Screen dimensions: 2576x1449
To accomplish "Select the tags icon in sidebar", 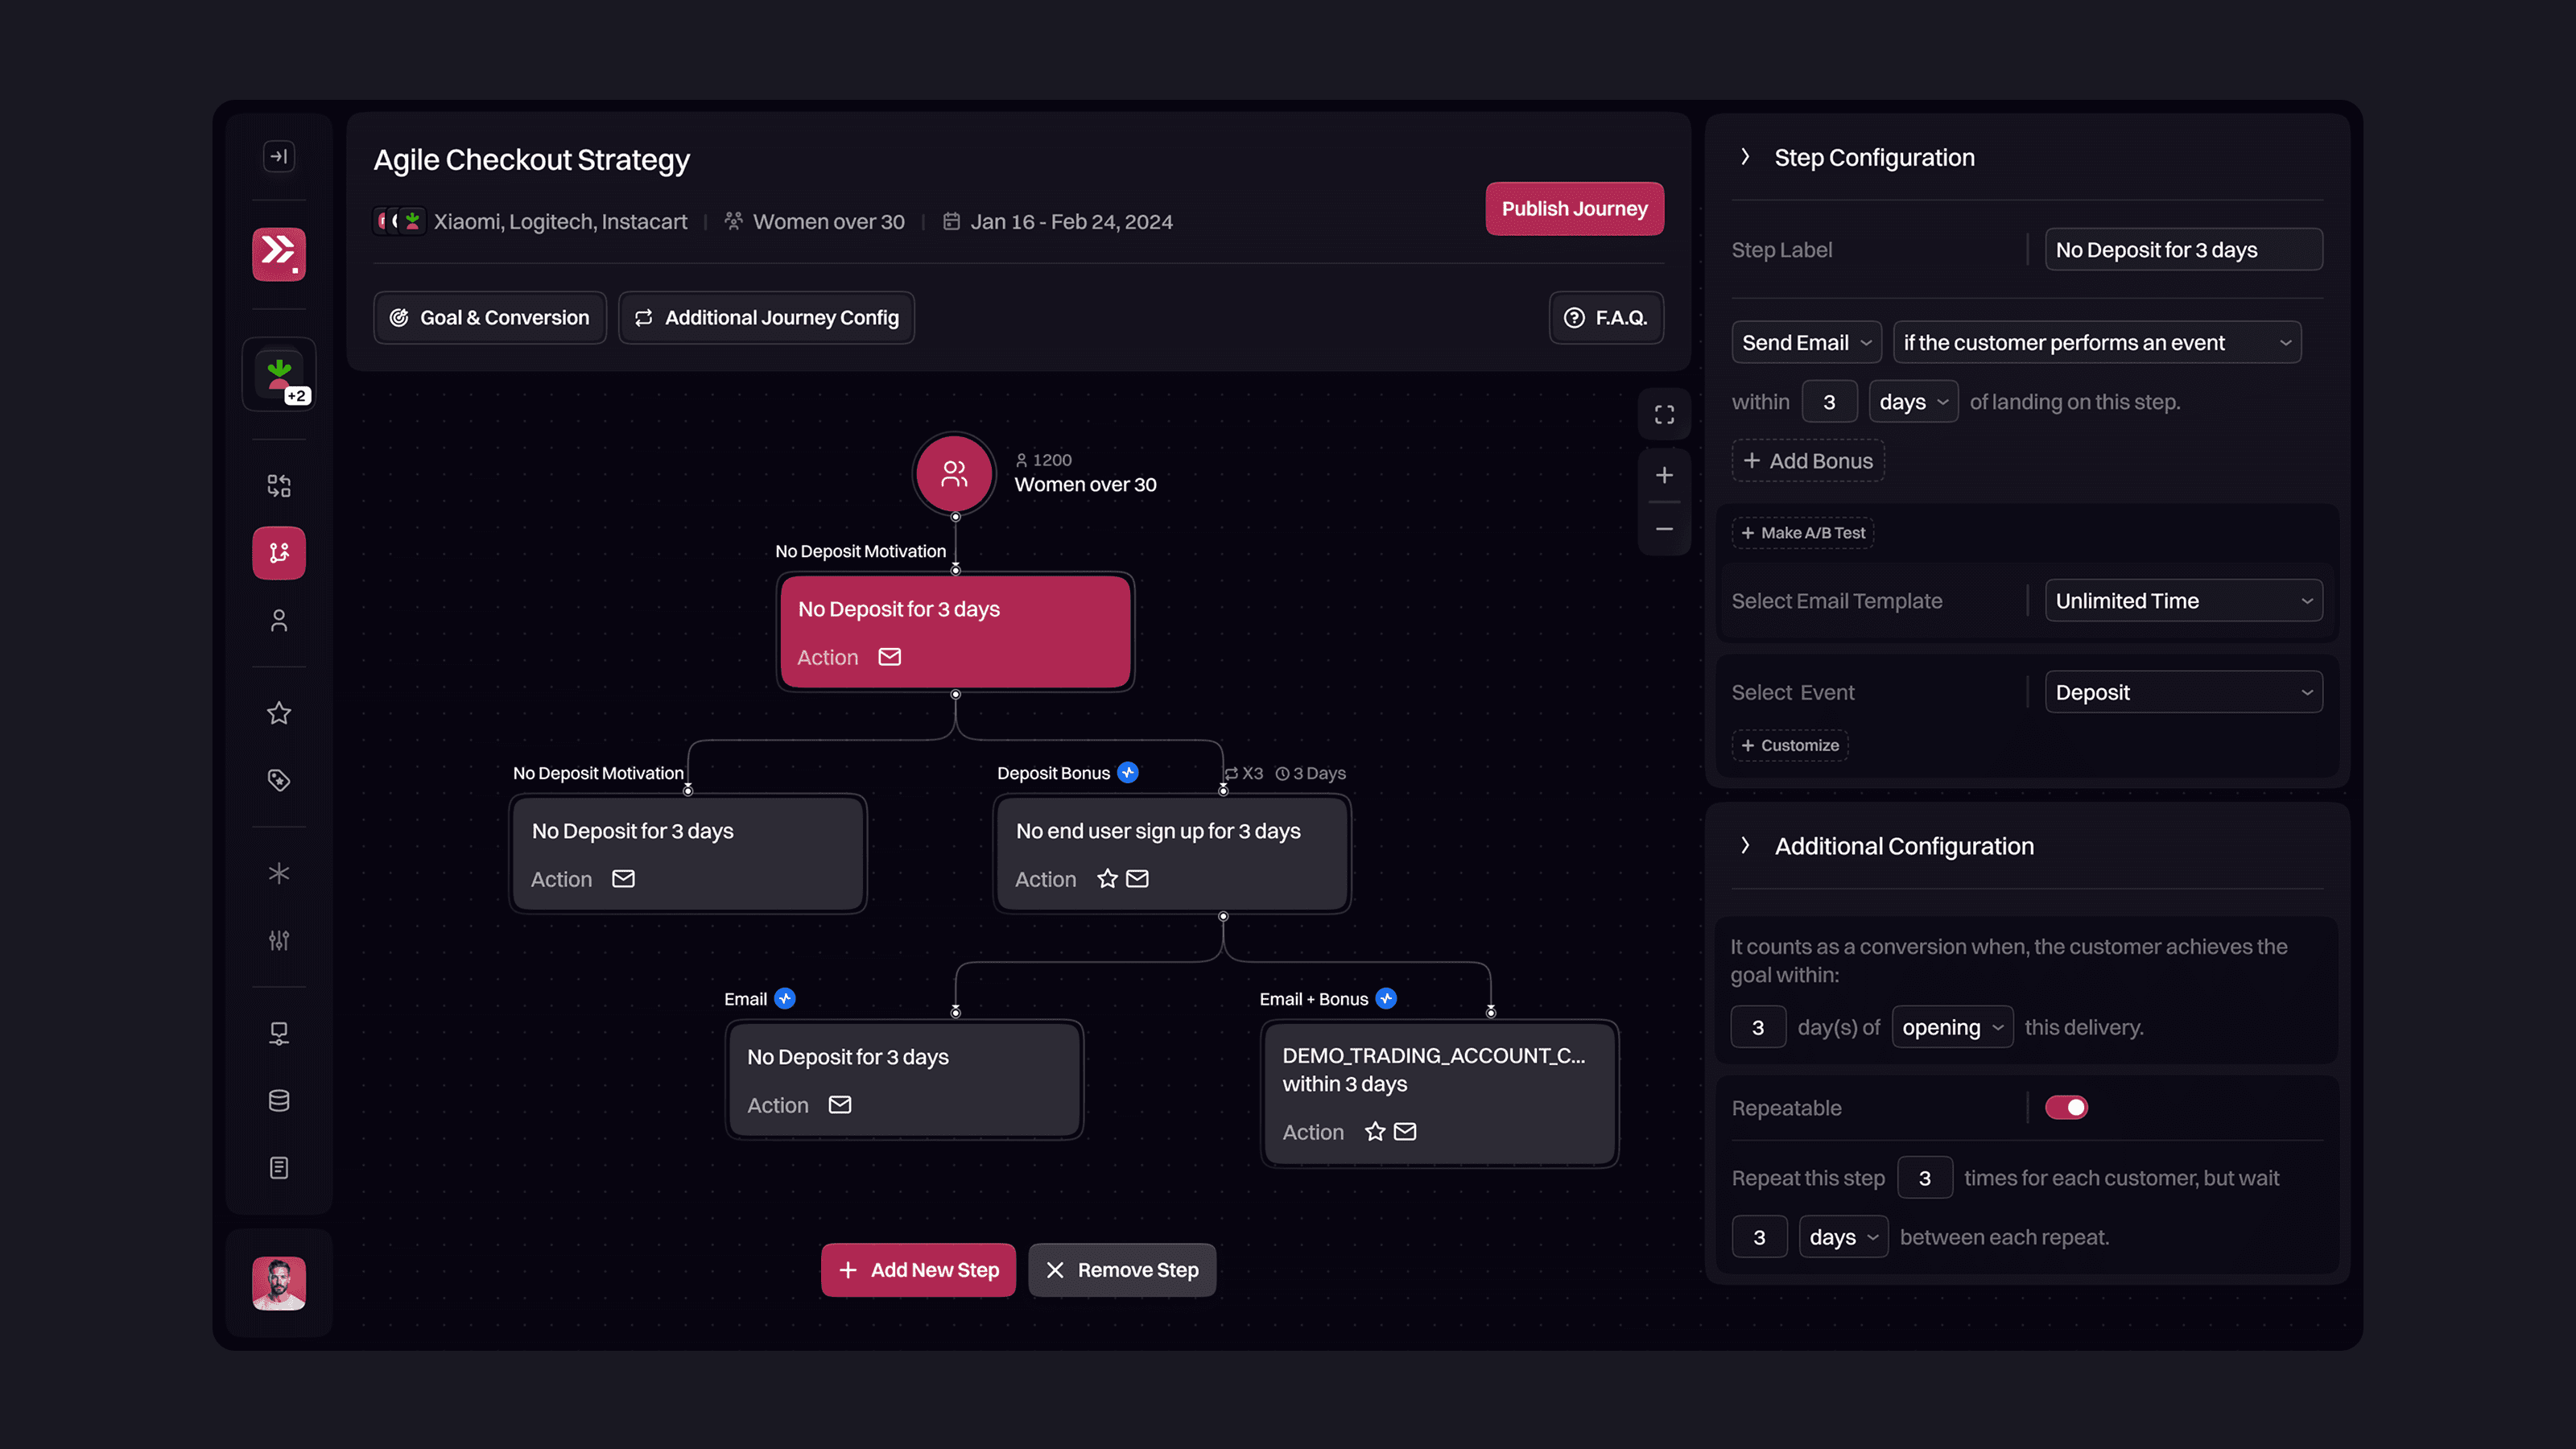I will point(278,781).
